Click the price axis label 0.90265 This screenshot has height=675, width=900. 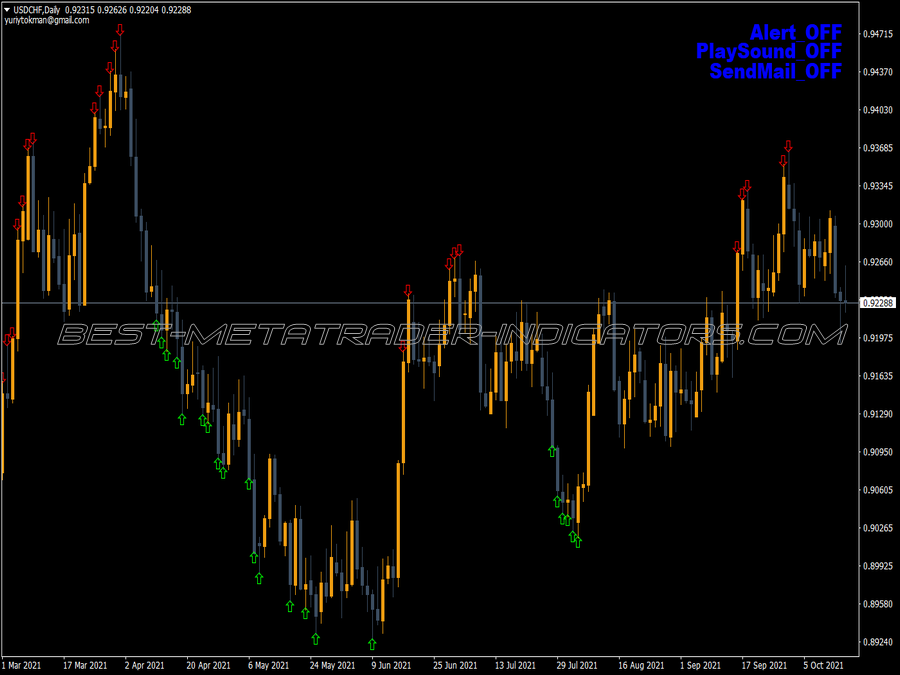tap(878, 527)
